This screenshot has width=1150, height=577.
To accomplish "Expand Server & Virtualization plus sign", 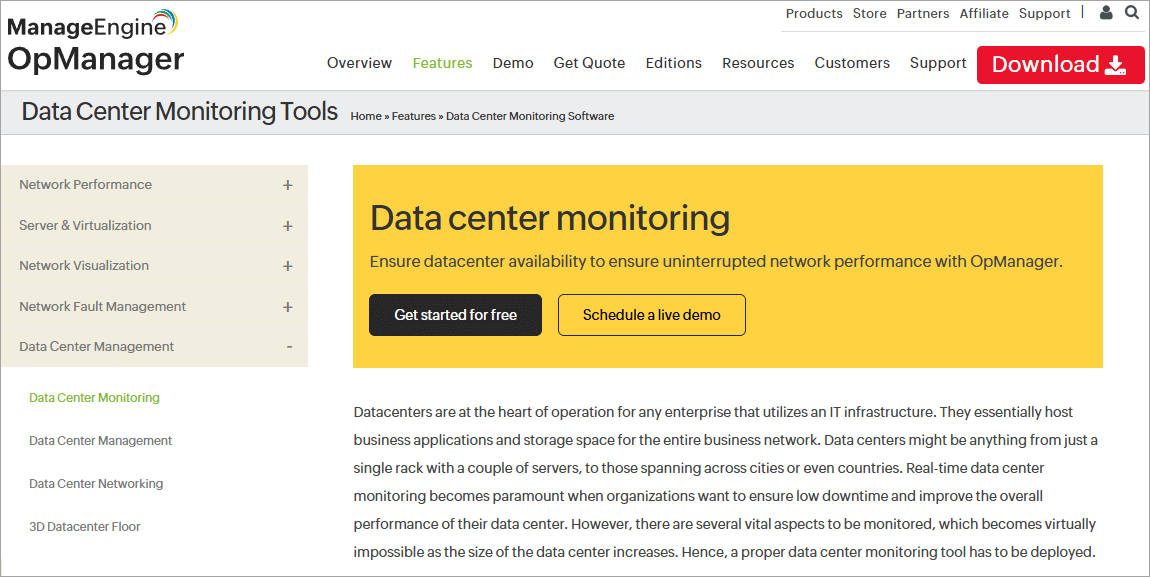I will [287, 226].
